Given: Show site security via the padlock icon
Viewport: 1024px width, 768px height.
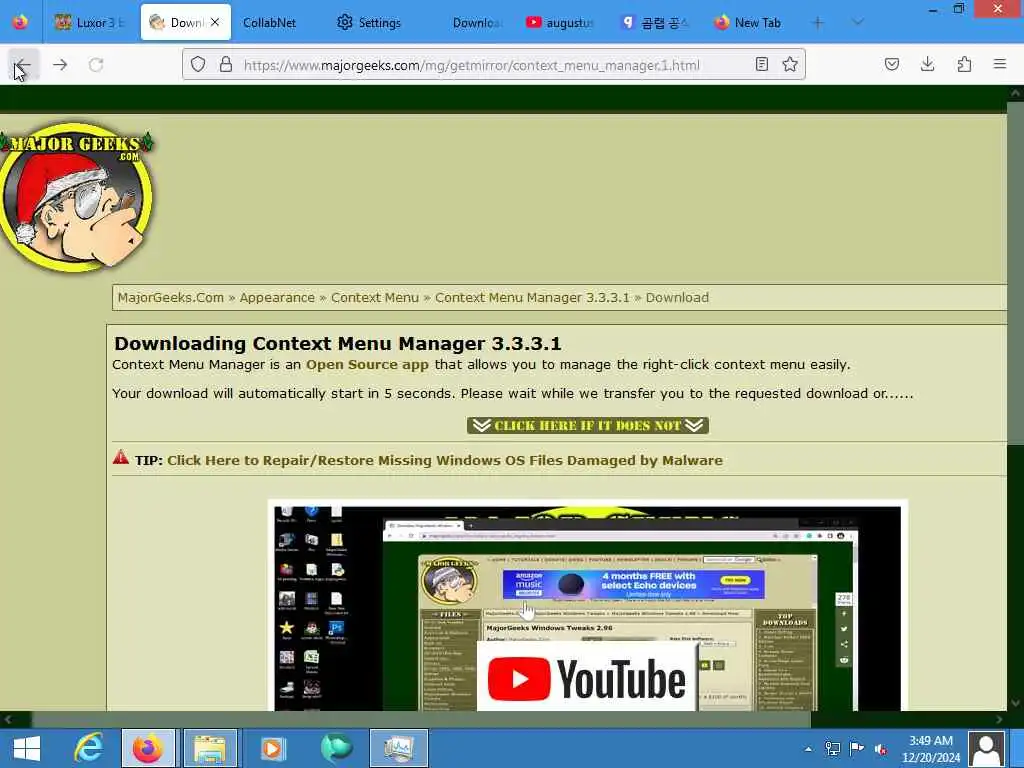Looking at the screenshot, I should tap(226, 64).
